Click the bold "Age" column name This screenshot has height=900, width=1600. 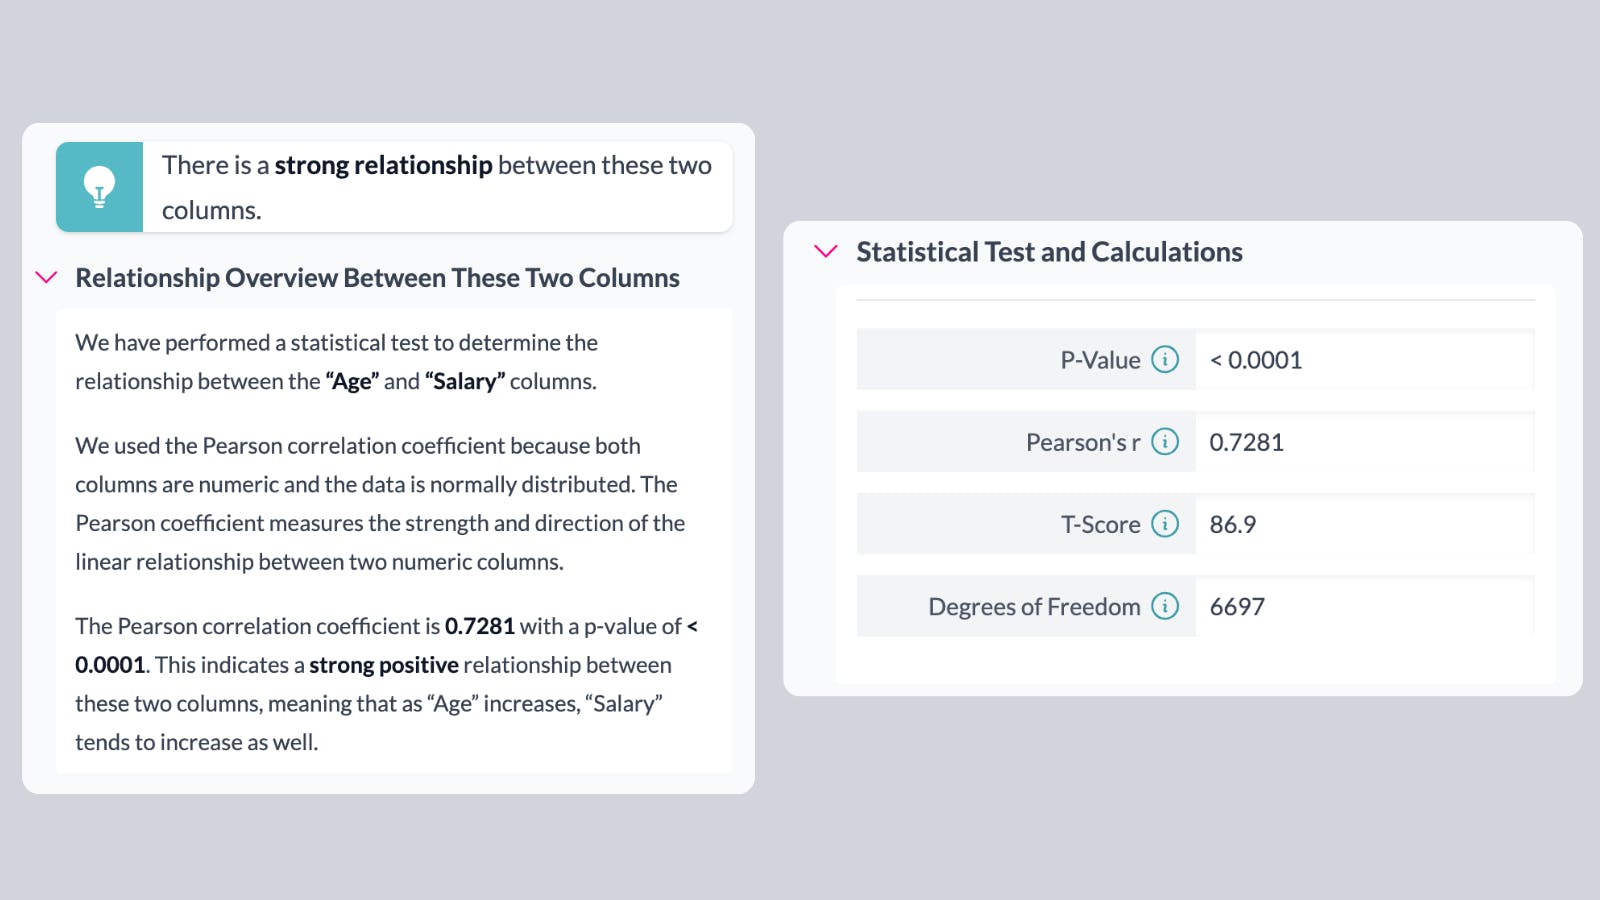(352, 381)
